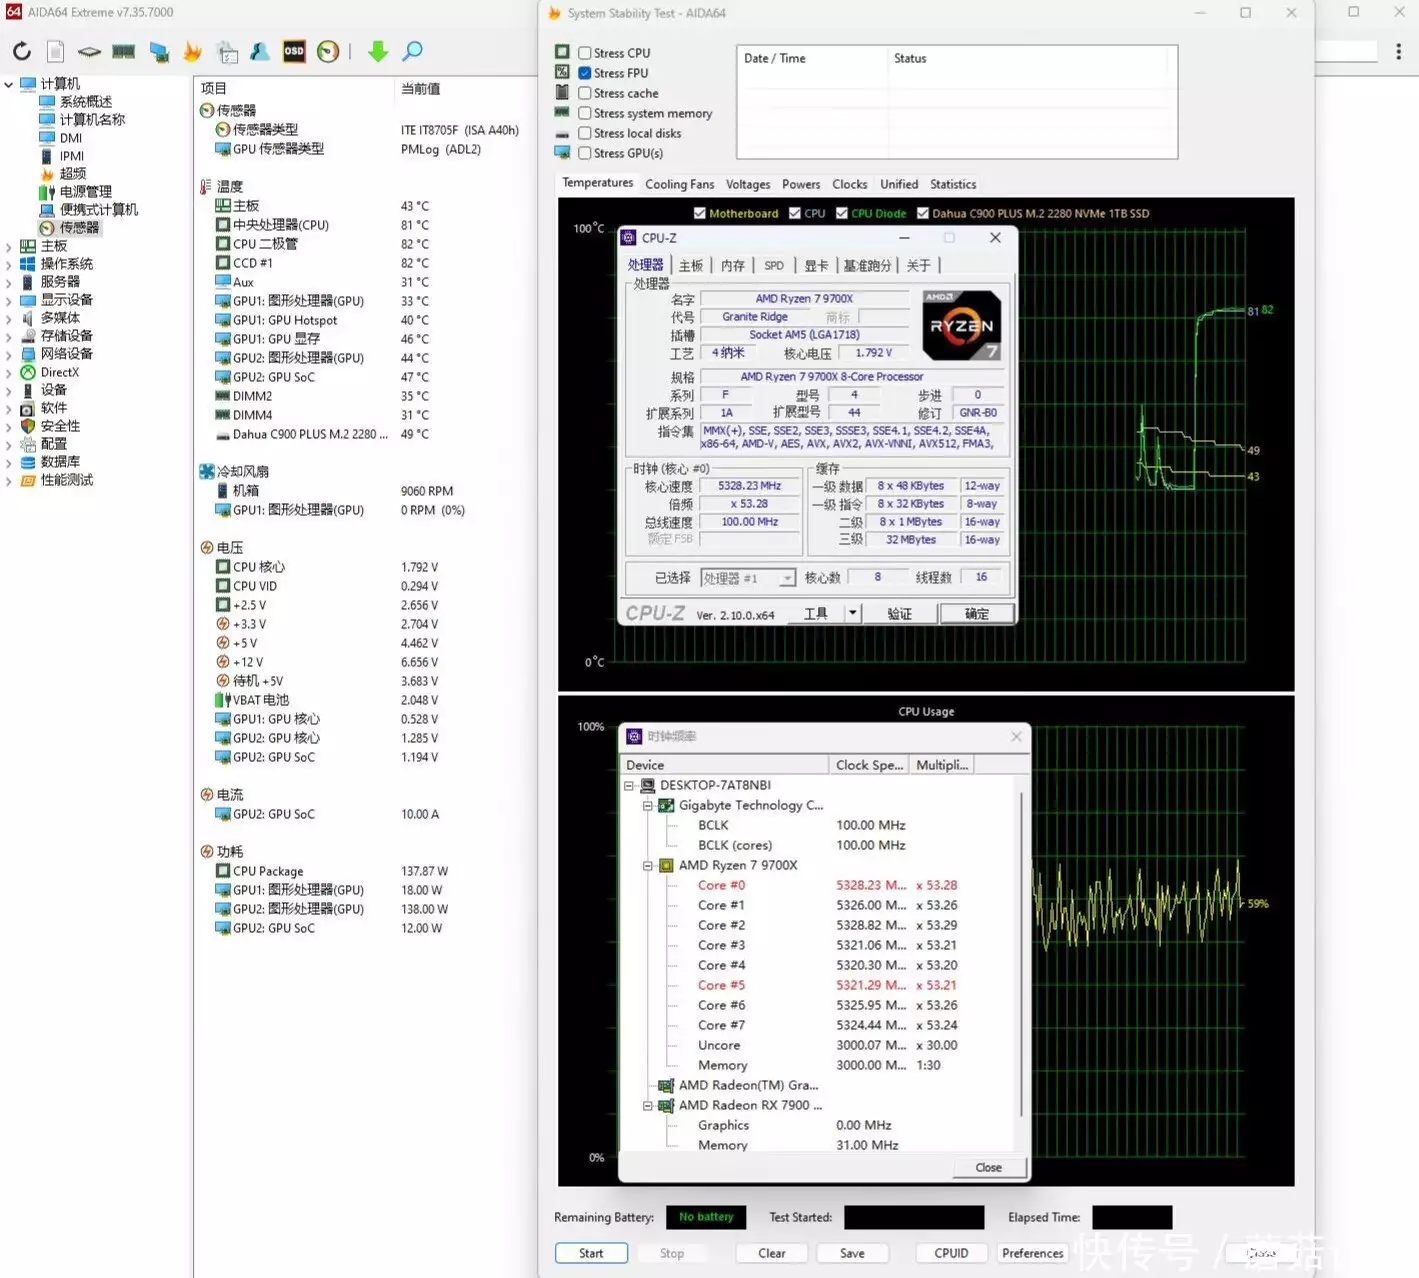
Task: Open the 内存 tab in CPU-Z
Action: click(733, 265)
